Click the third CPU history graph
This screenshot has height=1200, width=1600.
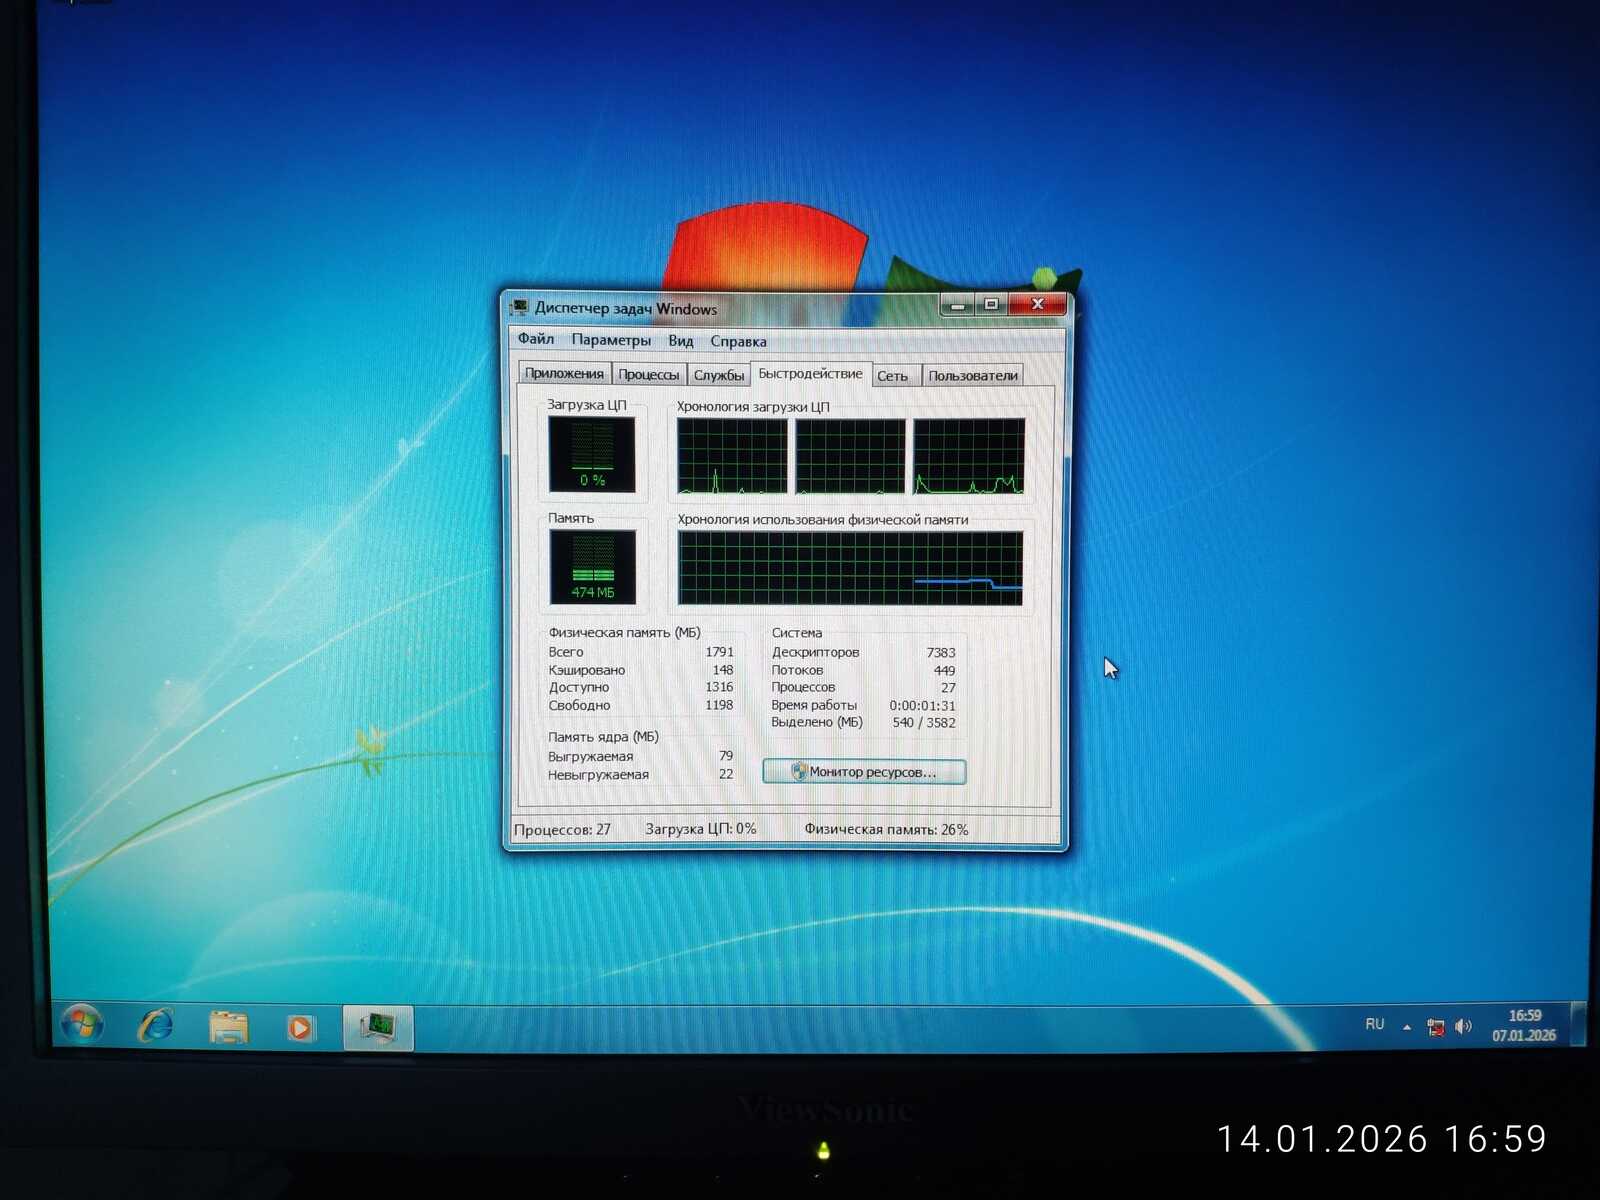pos(969,457)
